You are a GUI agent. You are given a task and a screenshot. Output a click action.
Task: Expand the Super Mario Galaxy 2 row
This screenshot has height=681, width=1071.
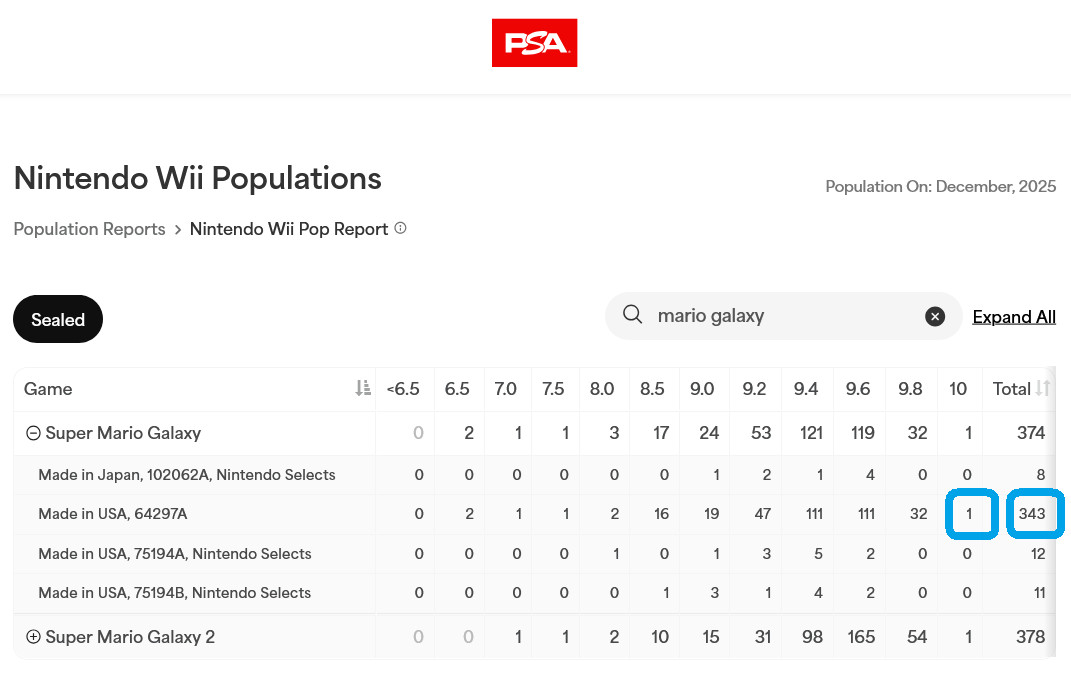coord(33,637)
